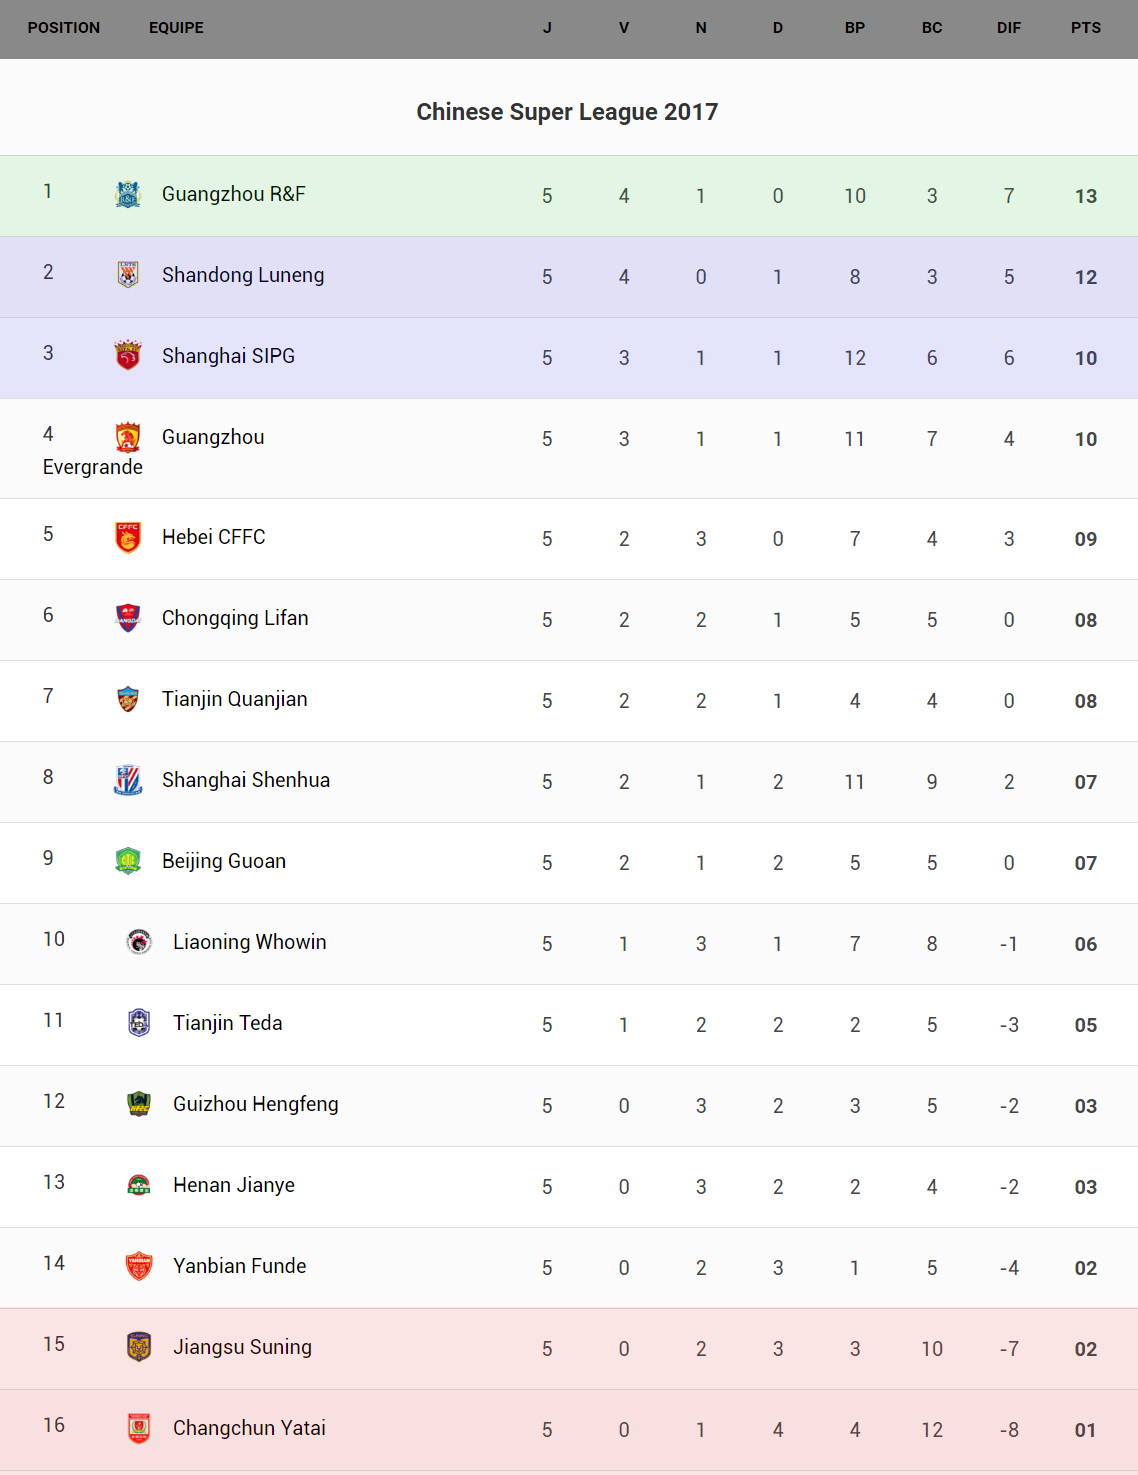Click the Jiangsu Suning team crest
Image resolution: width=1138 pixels, height=1475 pixels.
click(x=139, y=1347)
